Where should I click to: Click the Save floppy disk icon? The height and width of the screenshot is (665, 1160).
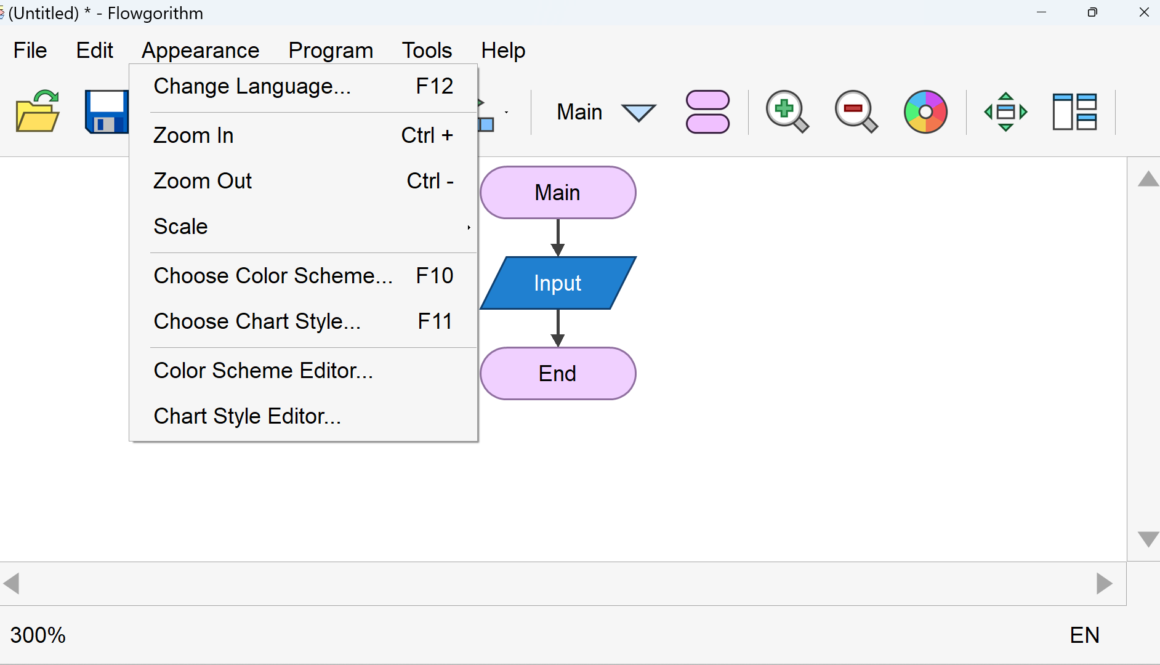(107, 112)
